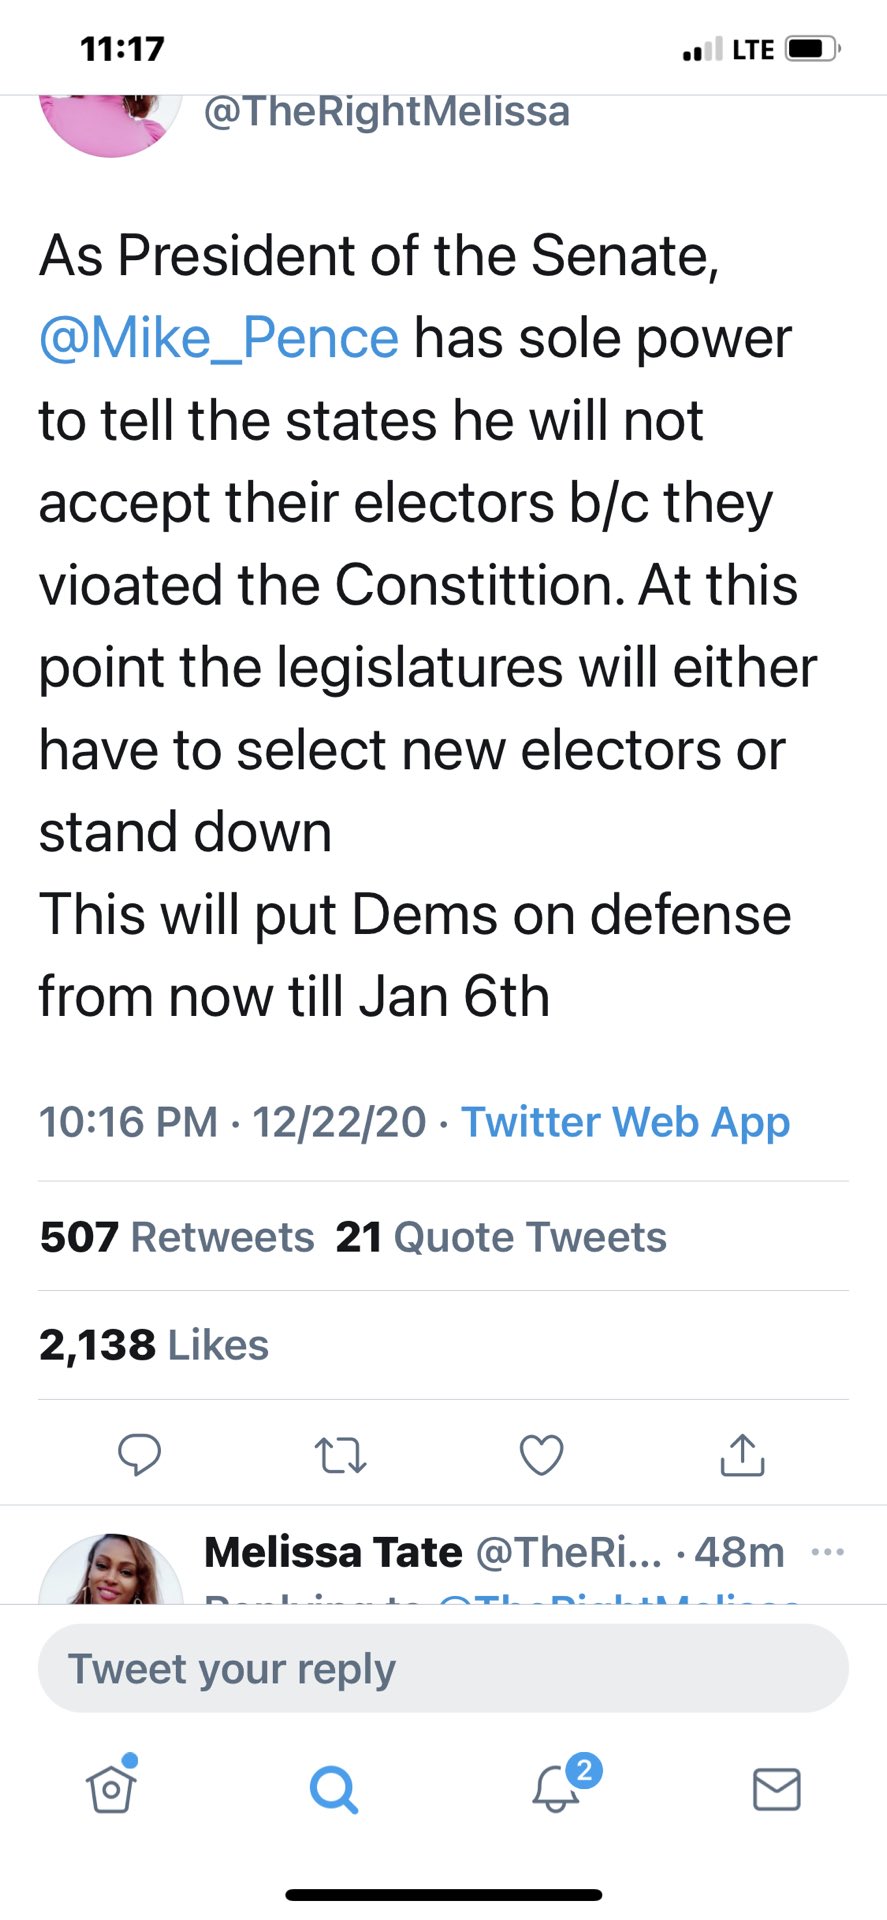887x1920 pixels.
Task: Open the @Mike_Pence mention link
Action: 216,337
